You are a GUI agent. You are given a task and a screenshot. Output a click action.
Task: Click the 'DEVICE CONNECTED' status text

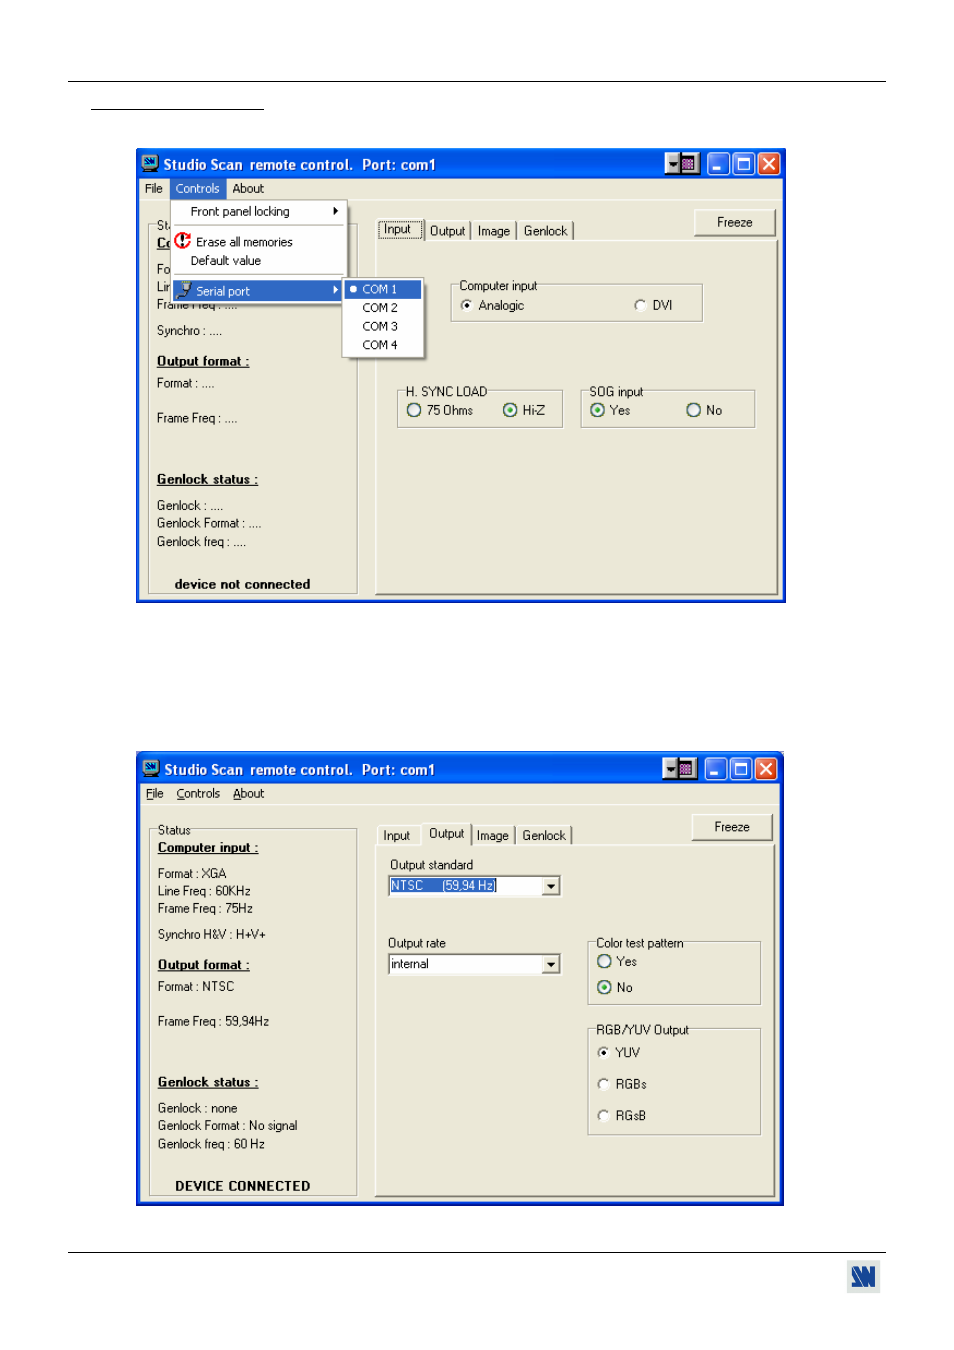243,1186
